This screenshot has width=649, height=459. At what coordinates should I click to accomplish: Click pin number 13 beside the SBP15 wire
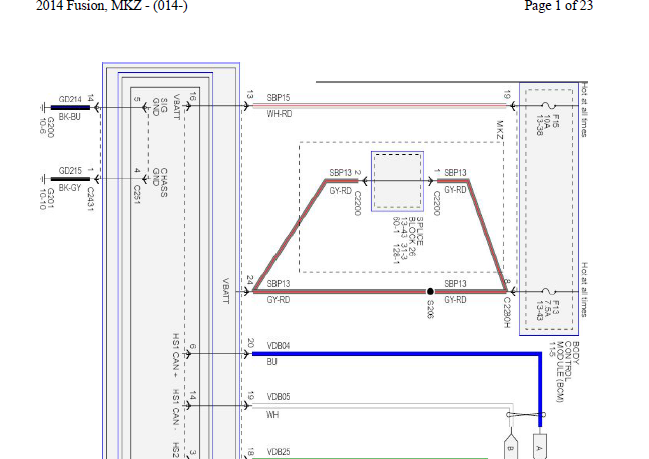pos(249,95)
